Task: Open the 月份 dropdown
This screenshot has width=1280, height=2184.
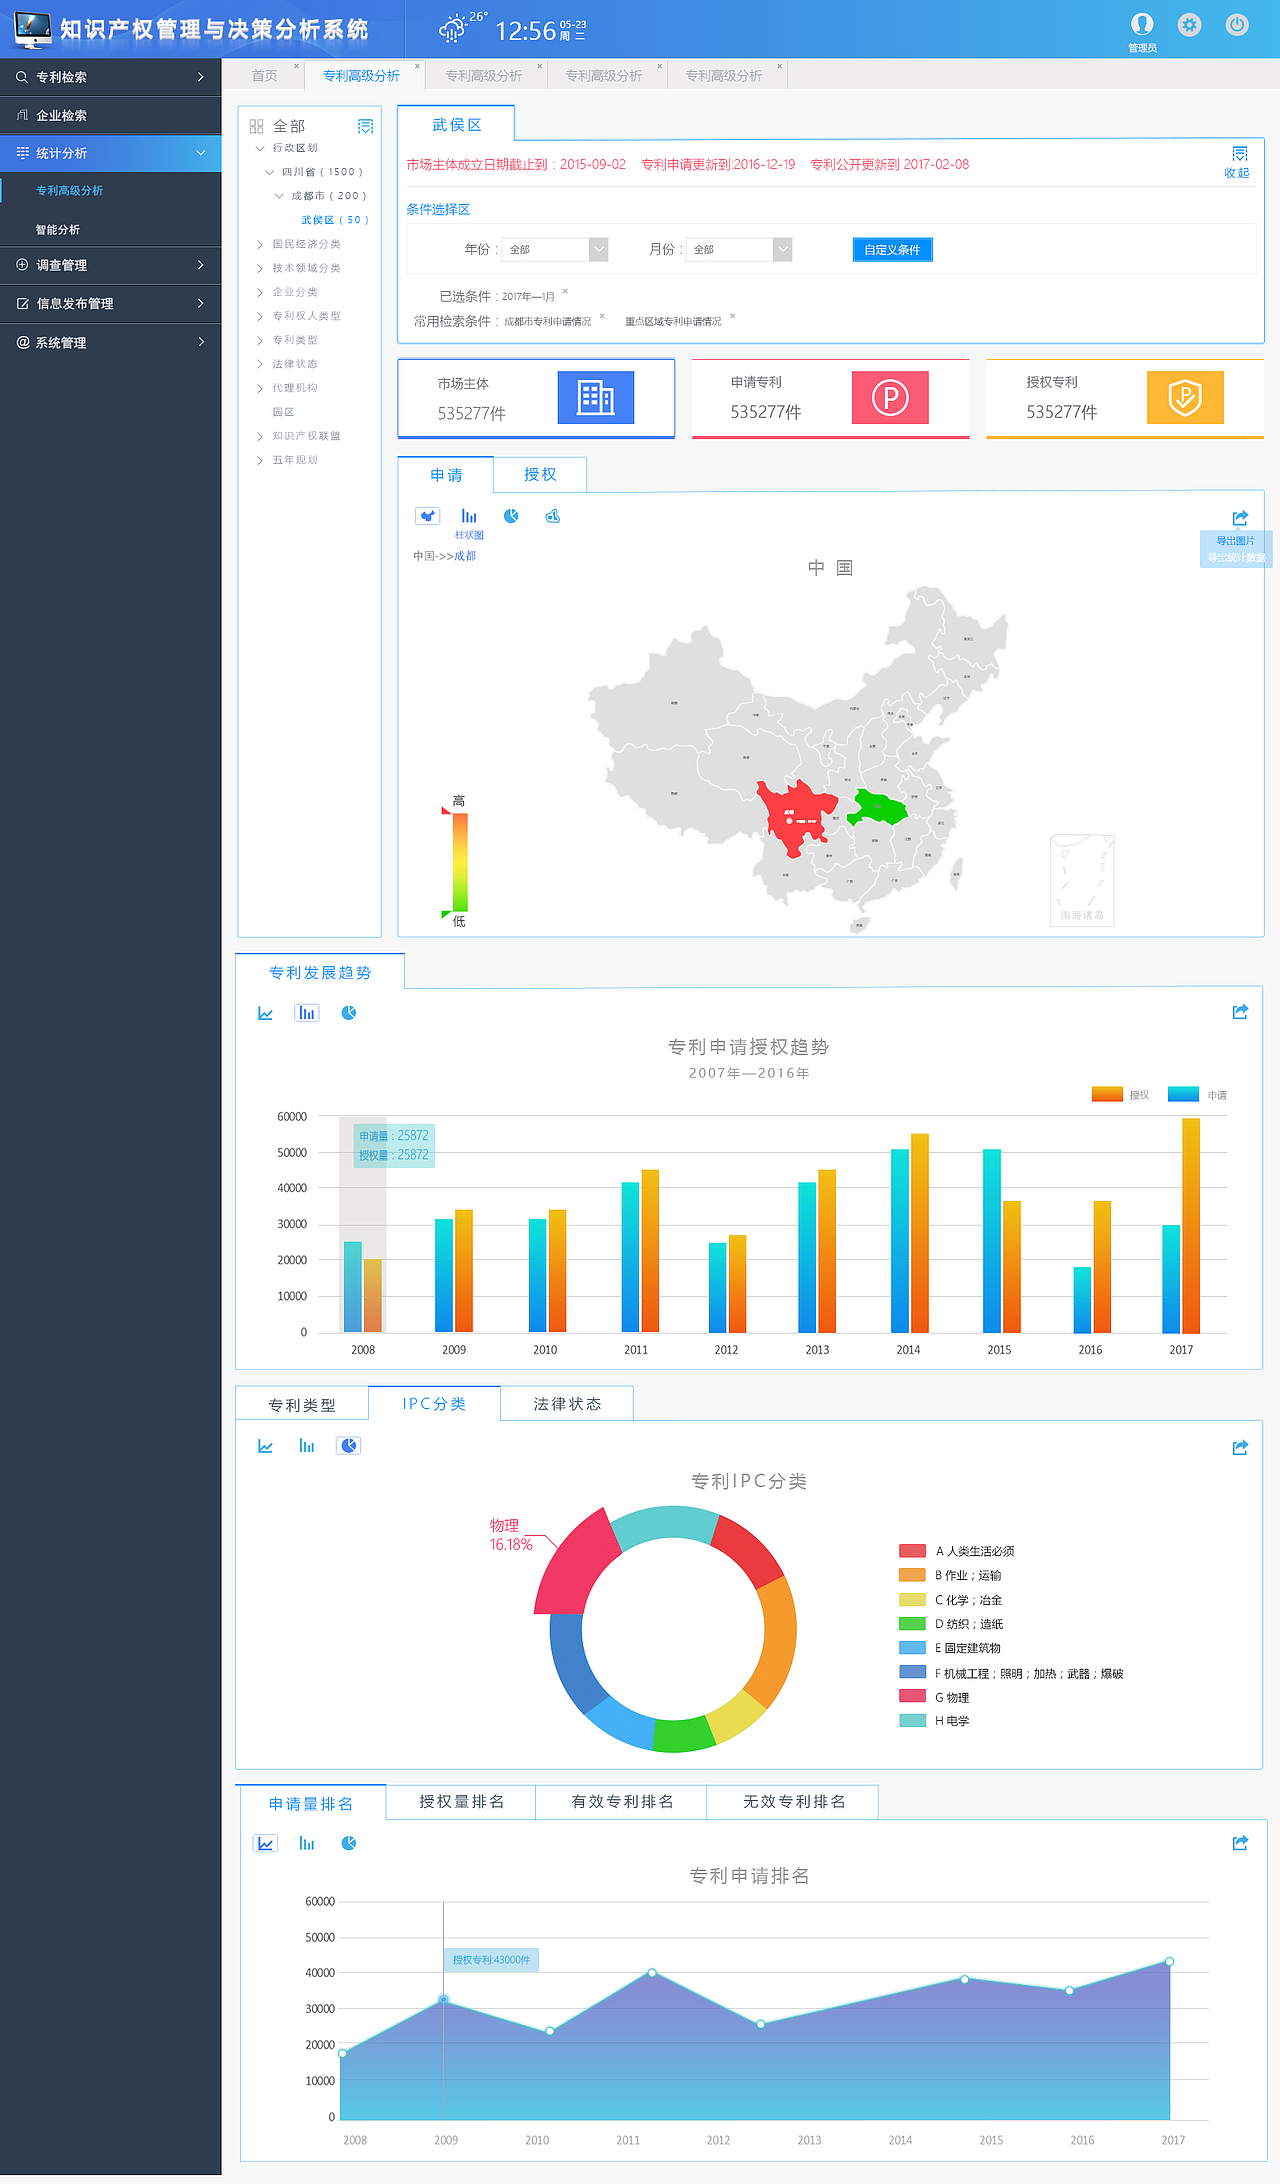Action: tap(739, 249)
